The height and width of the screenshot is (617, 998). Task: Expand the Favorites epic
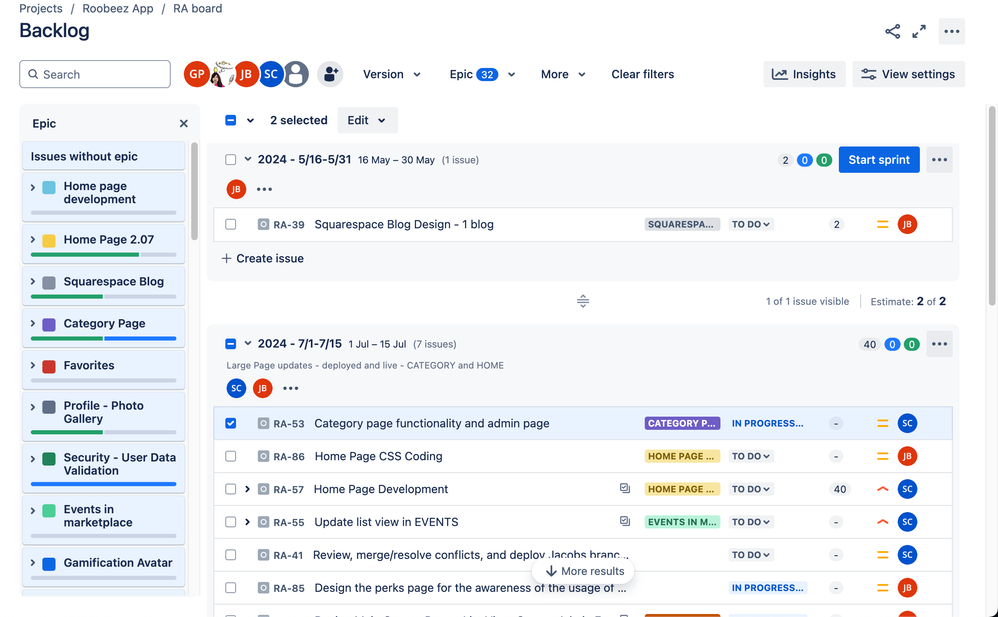coord(32,365)
